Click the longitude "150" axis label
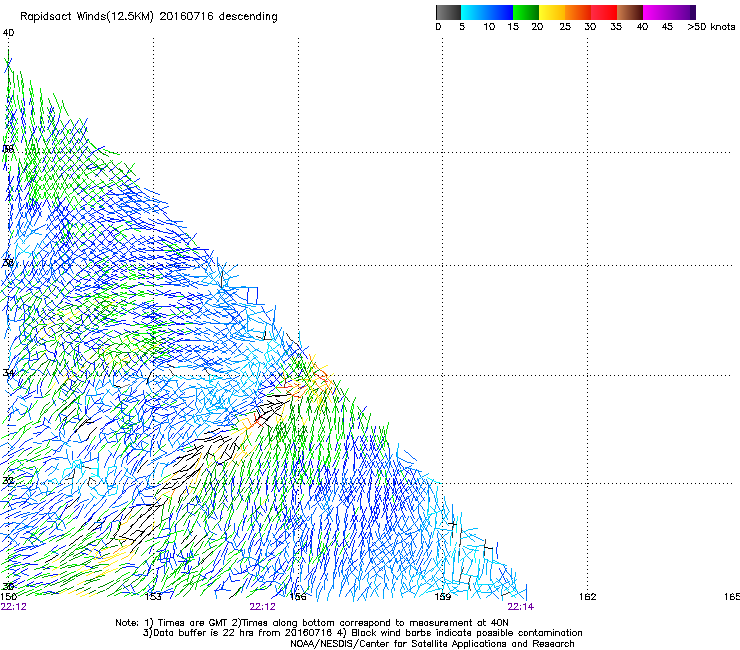 coord(9,597)
